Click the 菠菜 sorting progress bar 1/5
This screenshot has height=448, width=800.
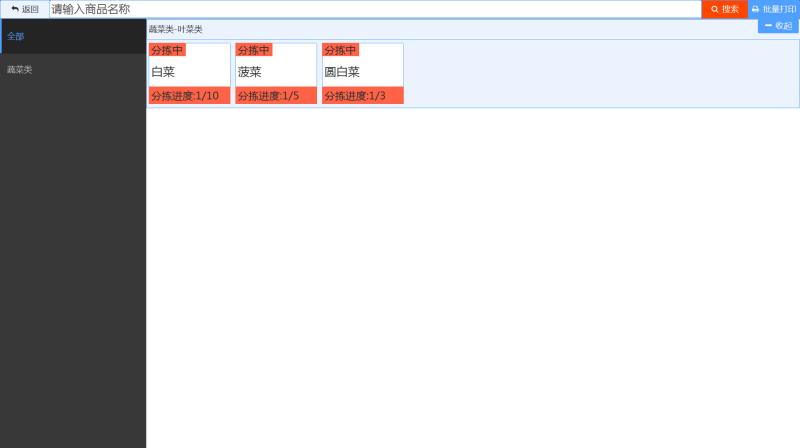[x=276, y=96]
